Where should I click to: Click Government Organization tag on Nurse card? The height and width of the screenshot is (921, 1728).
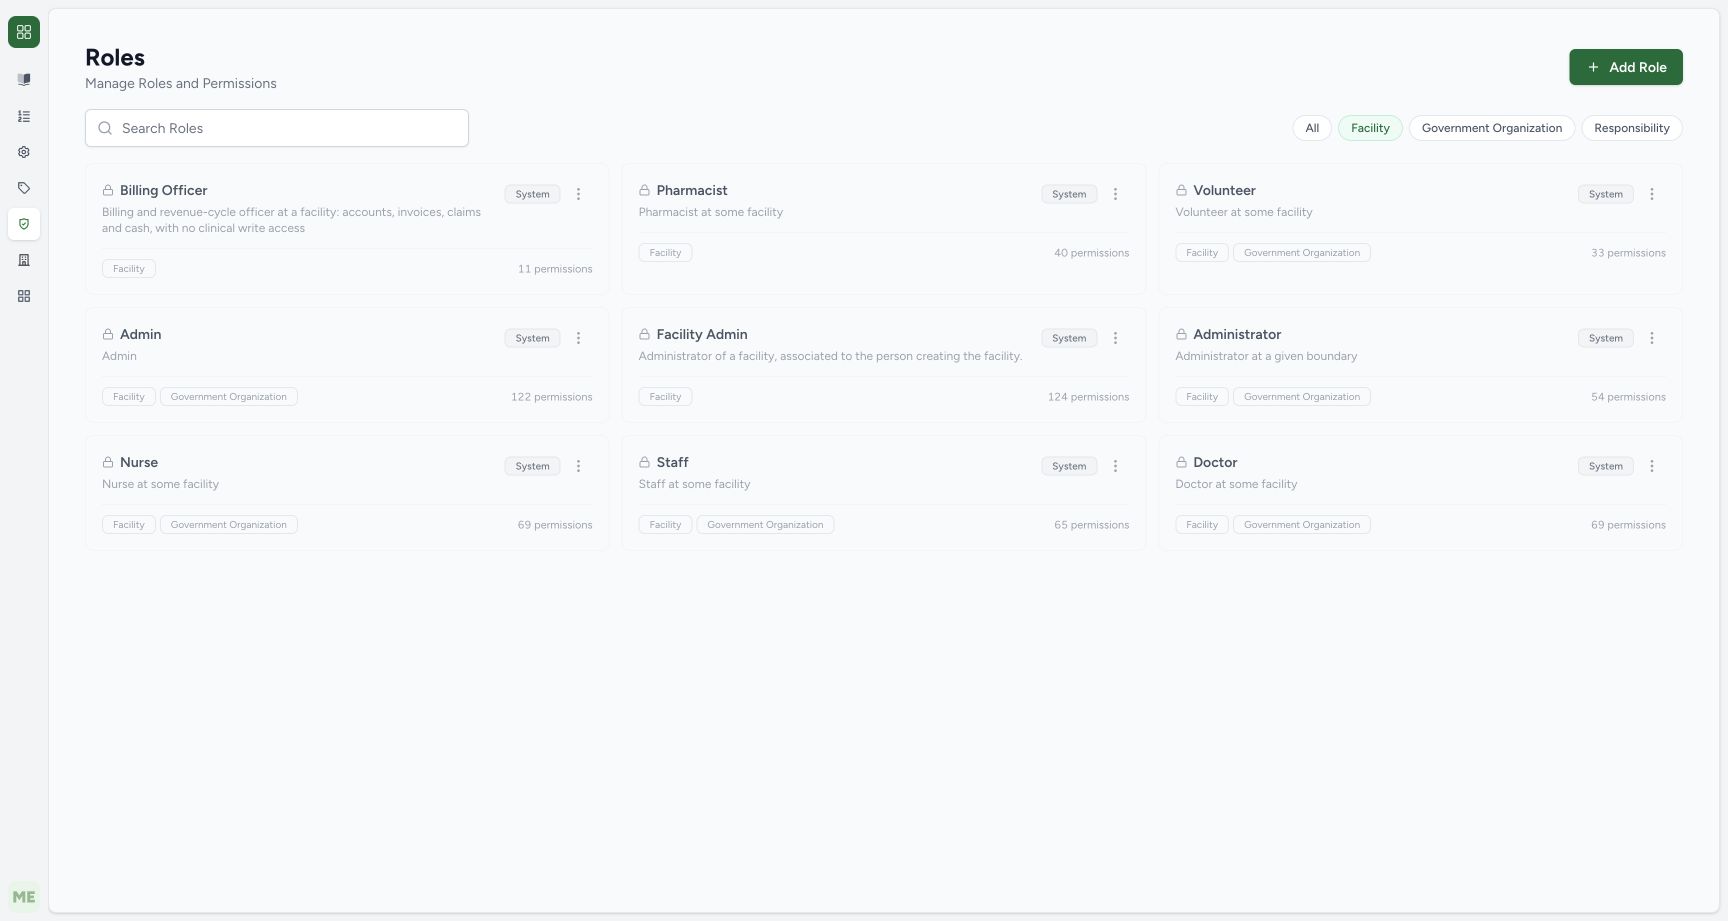[x=229, y=525]
